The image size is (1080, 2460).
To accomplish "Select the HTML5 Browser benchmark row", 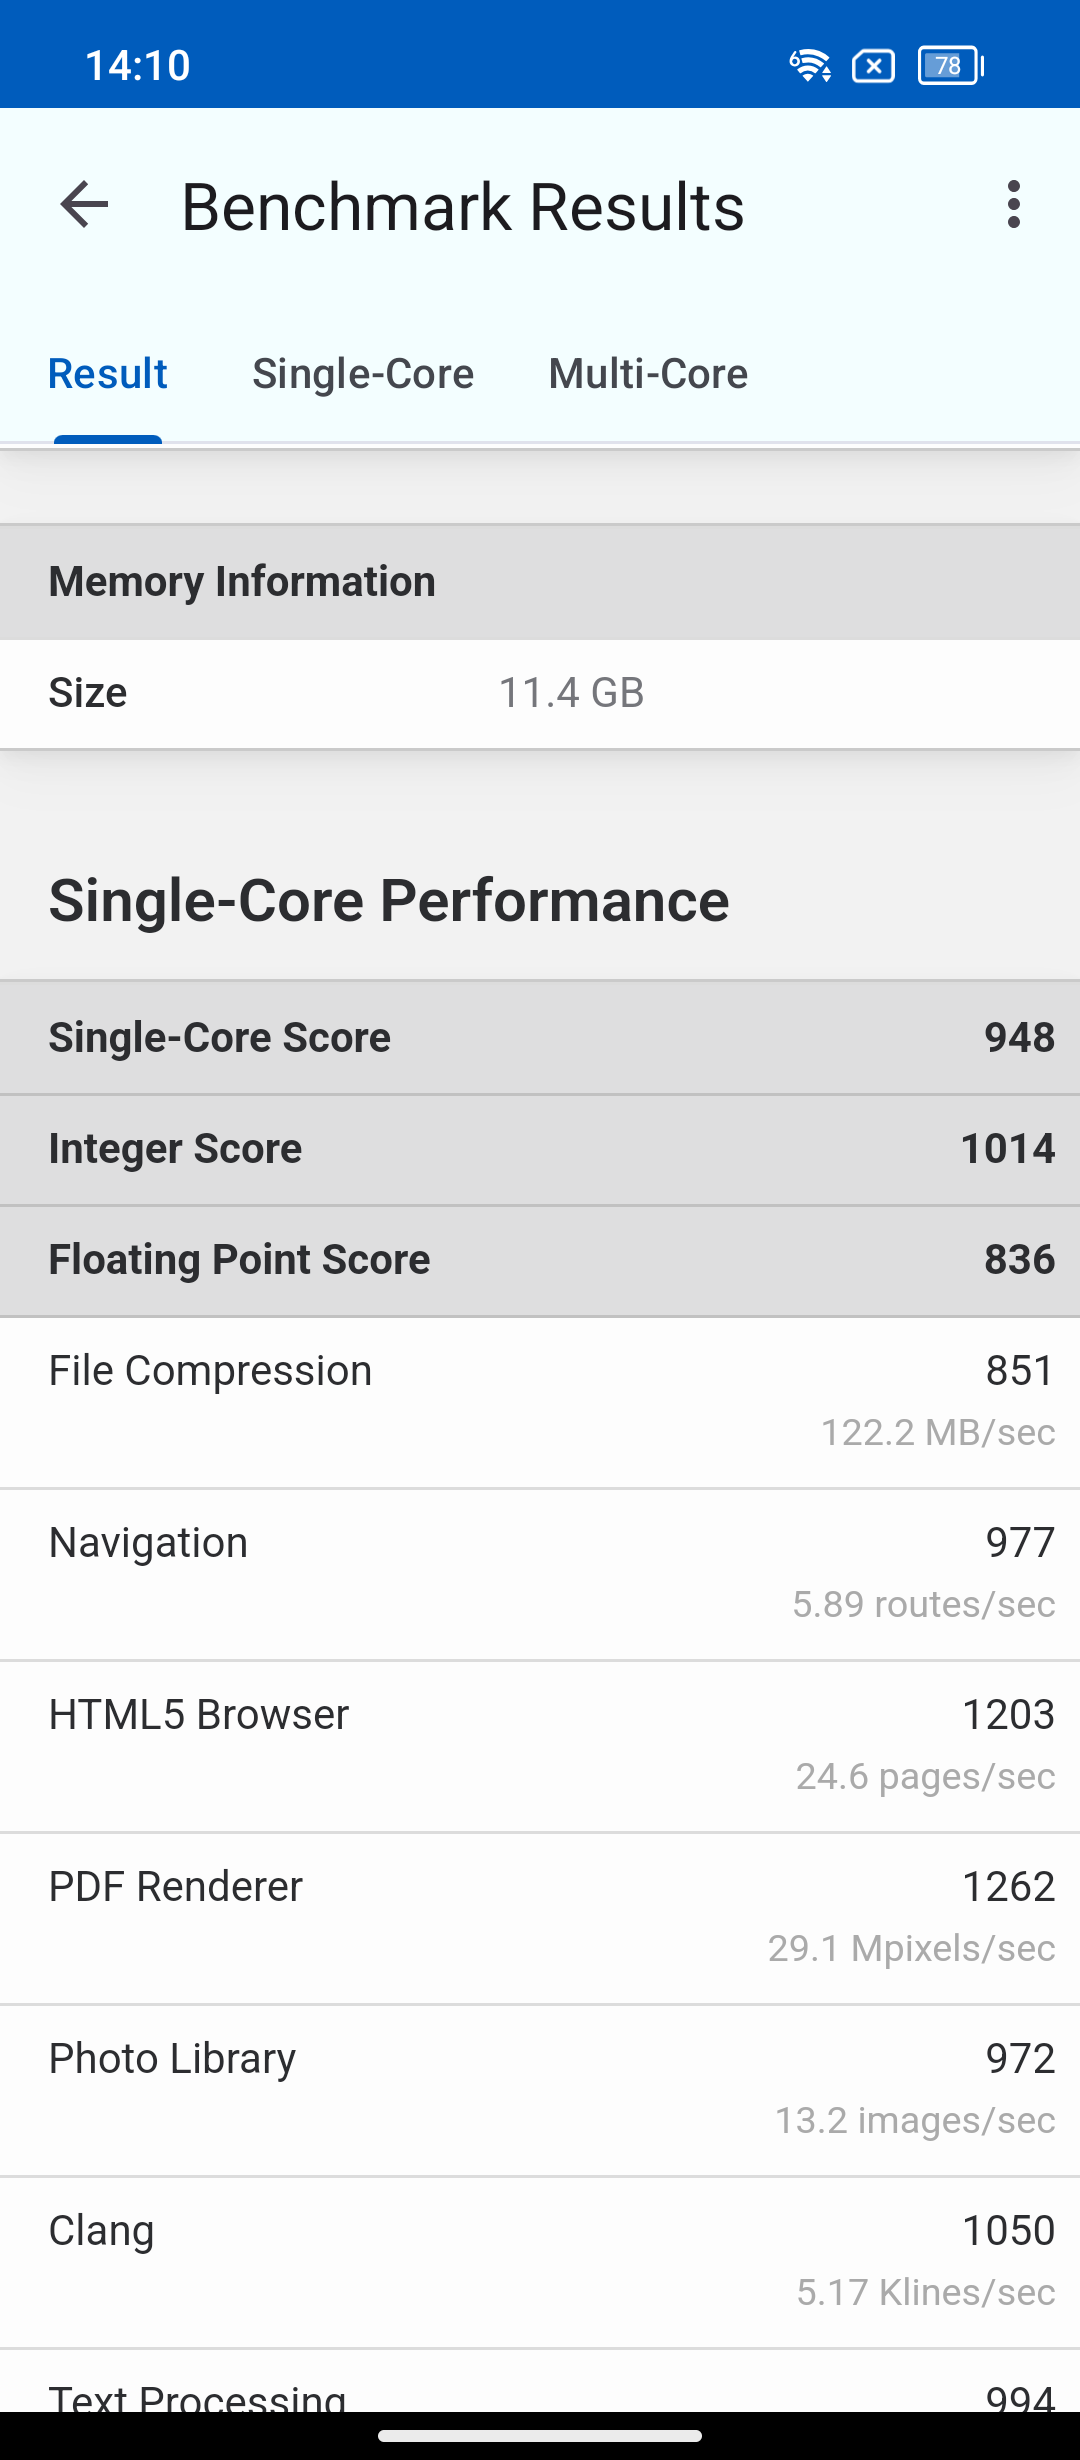I will click(540, 1745).
